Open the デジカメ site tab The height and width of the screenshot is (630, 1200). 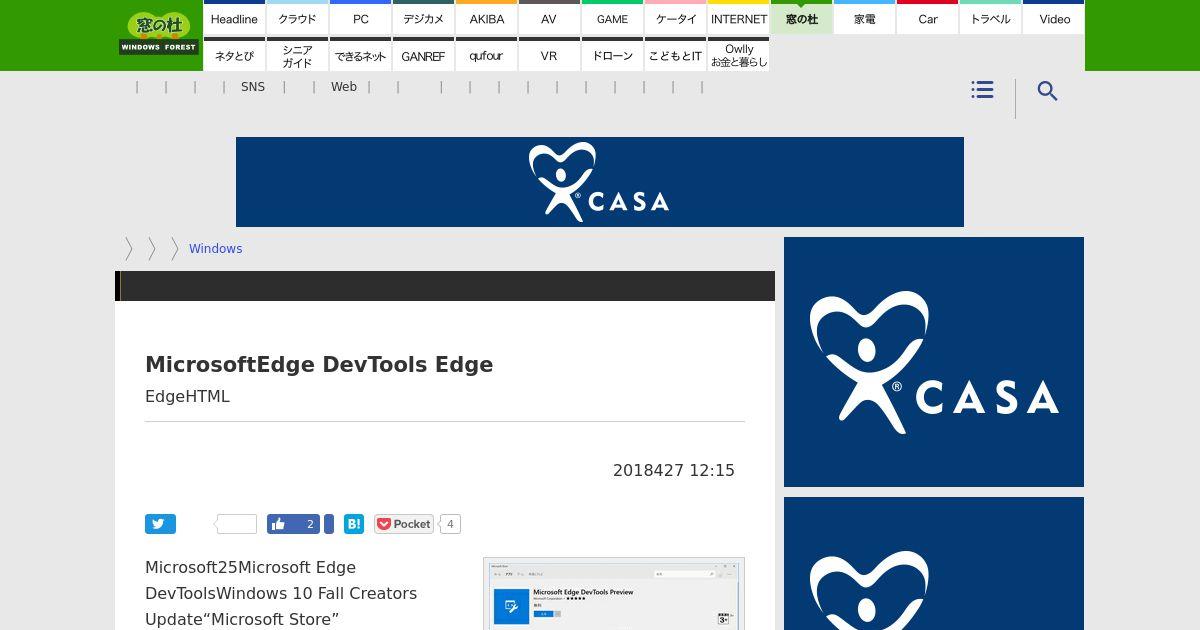[x=423, y=17]
